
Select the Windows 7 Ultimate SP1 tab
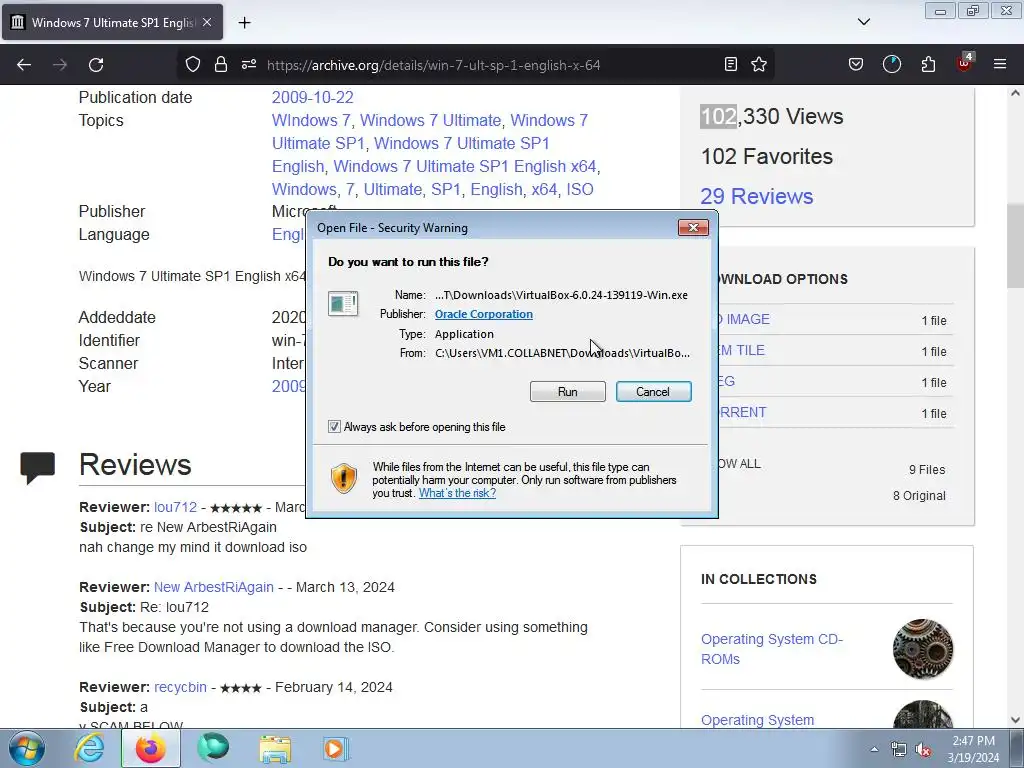point(112,22)
